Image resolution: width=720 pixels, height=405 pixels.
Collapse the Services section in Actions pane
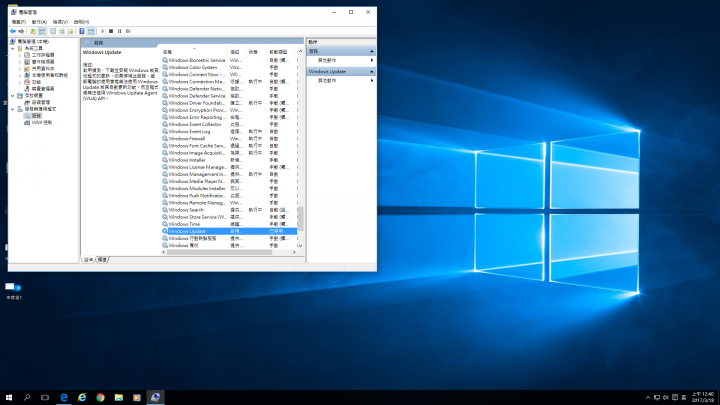pyautogui.click(x=371, y=51)
